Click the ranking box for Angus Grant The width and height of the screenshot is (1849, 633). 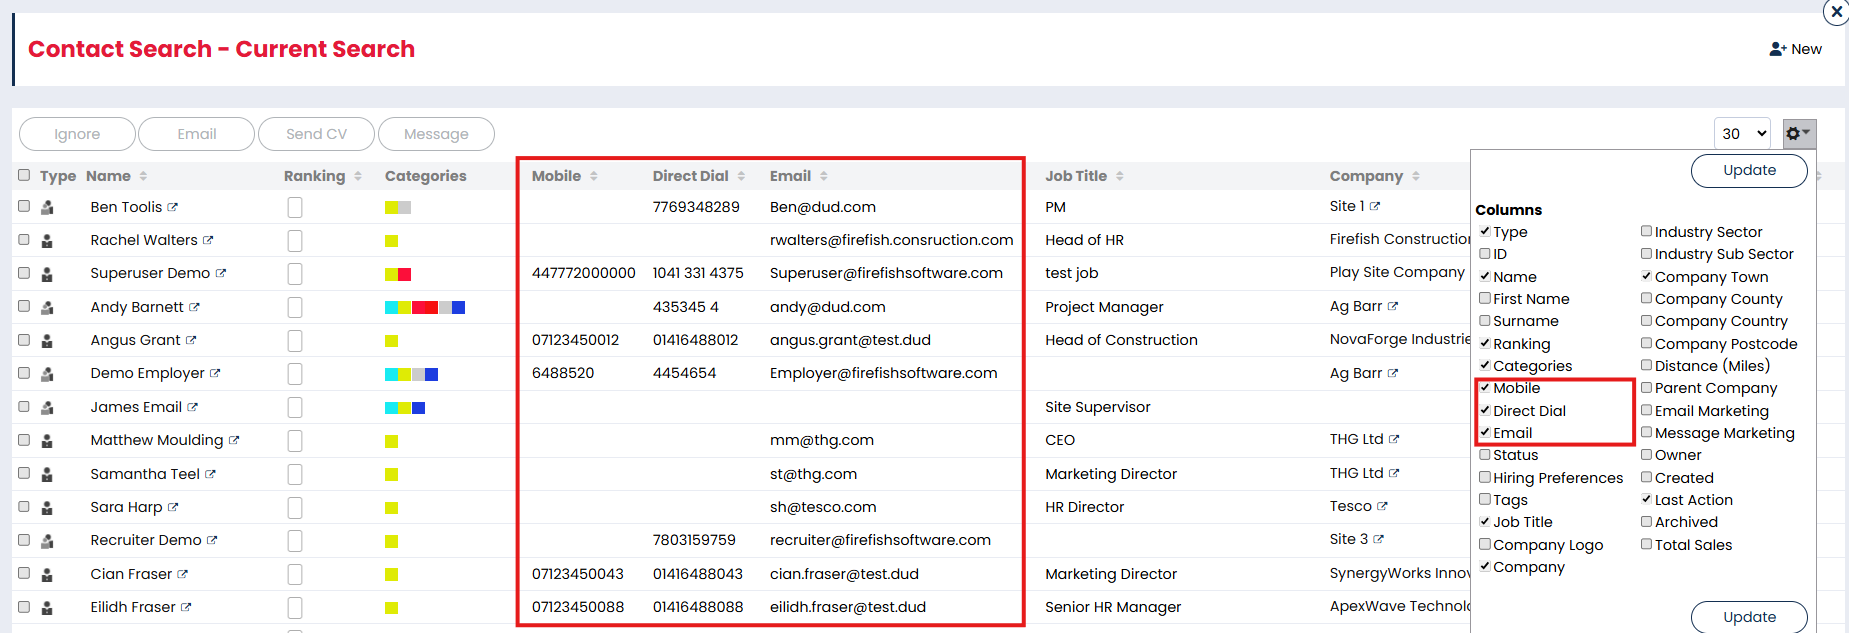pyautogui.click(x=295, y=341)
